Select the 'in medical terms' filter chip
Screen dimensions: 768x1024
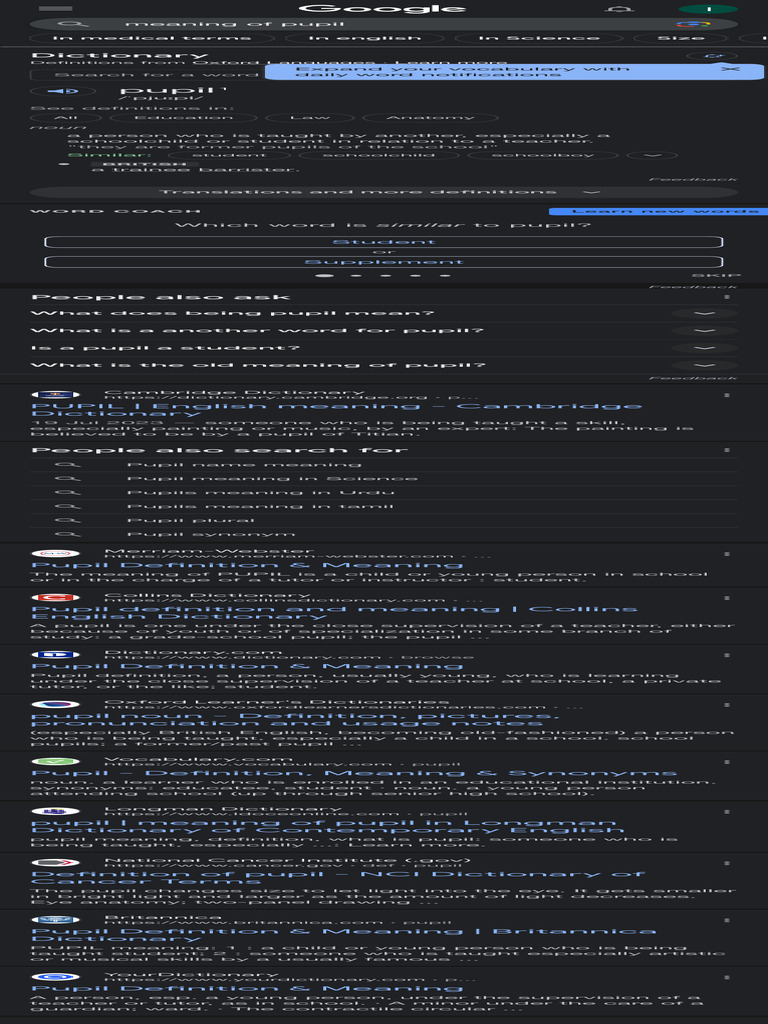[x=152, y=38]
